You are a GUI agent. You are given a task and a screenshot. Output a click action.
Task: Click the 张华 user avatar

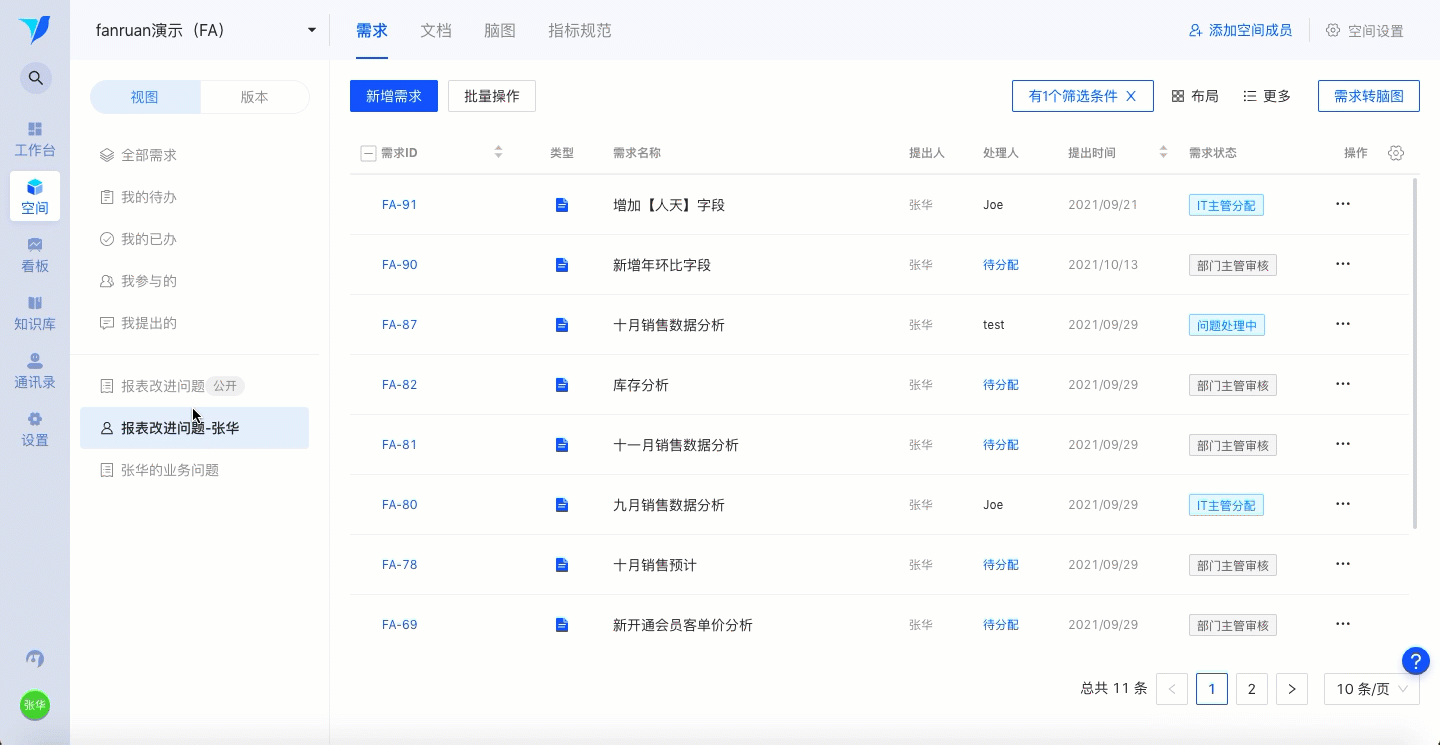pos(35,705)
